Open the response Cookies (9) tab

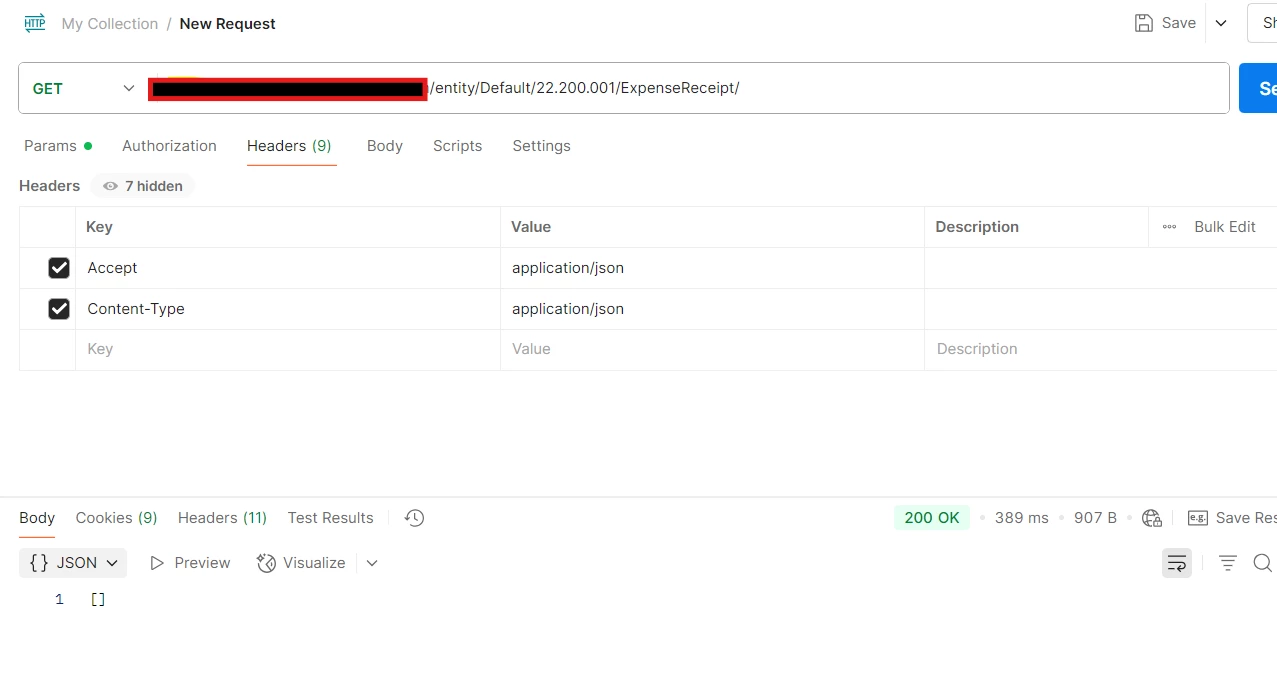coord(116,518)
